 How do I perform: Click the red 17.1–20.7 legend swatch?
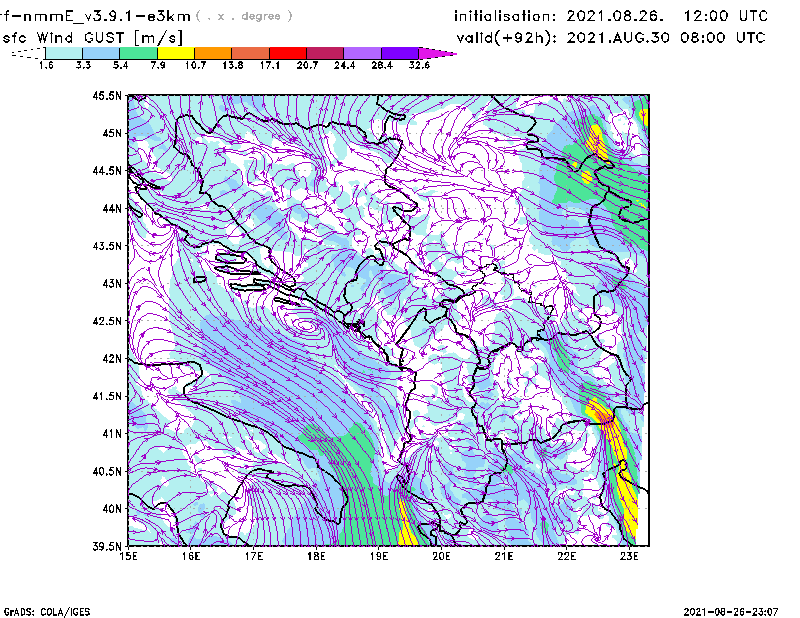[288, 53]
